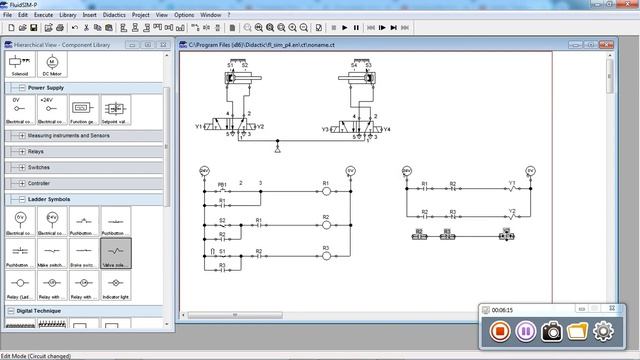Open the File menu
Screen dimensions: 640x360
click(x=7, y=15)
